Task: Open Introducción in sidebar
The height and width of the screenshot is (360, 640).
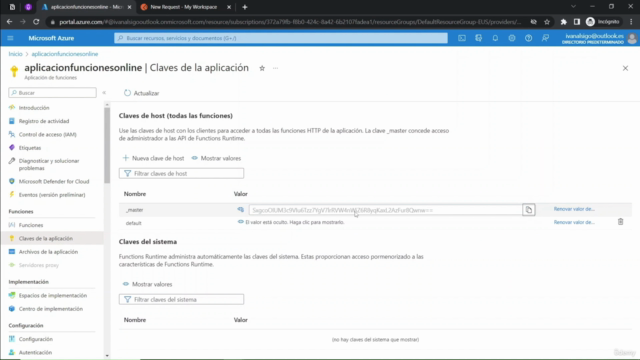Action: (x=34, y=108)
